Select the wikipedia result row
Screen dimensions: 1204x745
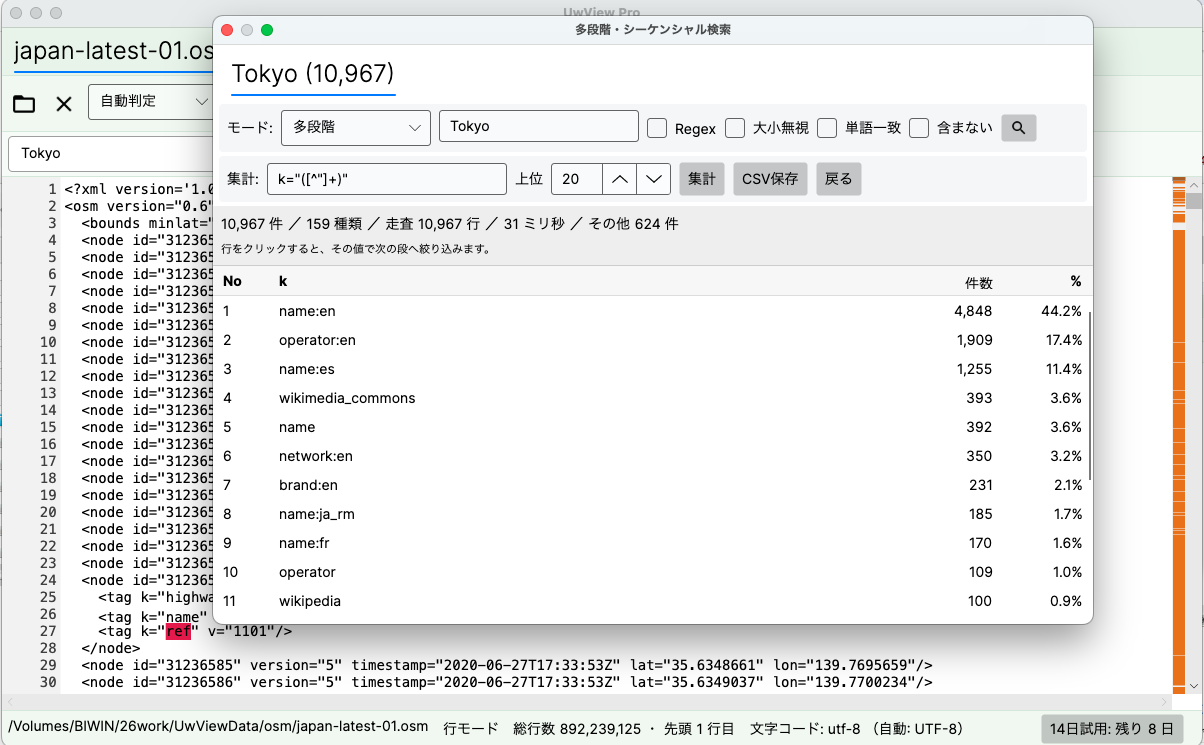point(652,601)
